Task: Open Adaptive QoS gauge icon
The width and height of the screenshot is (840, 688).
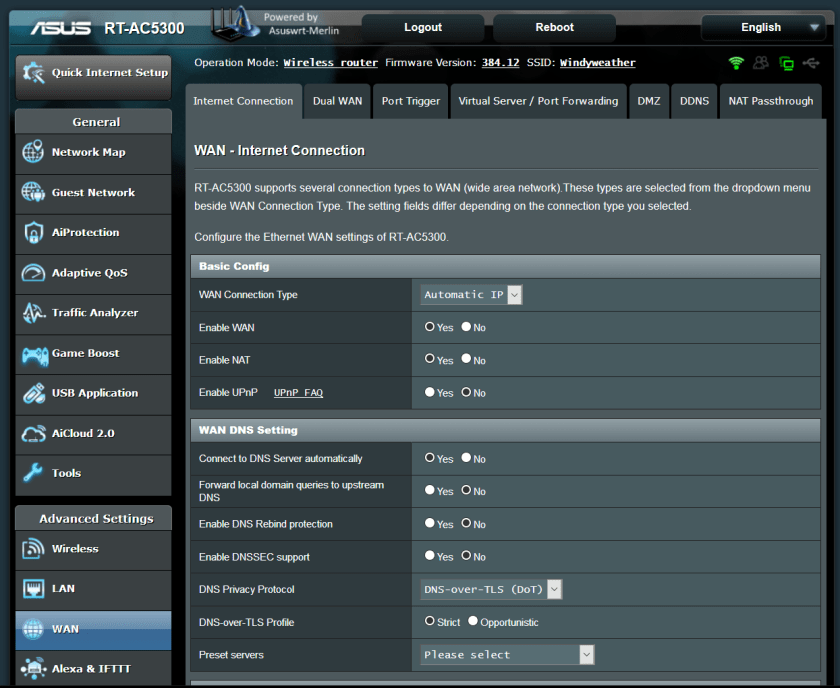Action: pyautogui.click(x=34, y=273)
